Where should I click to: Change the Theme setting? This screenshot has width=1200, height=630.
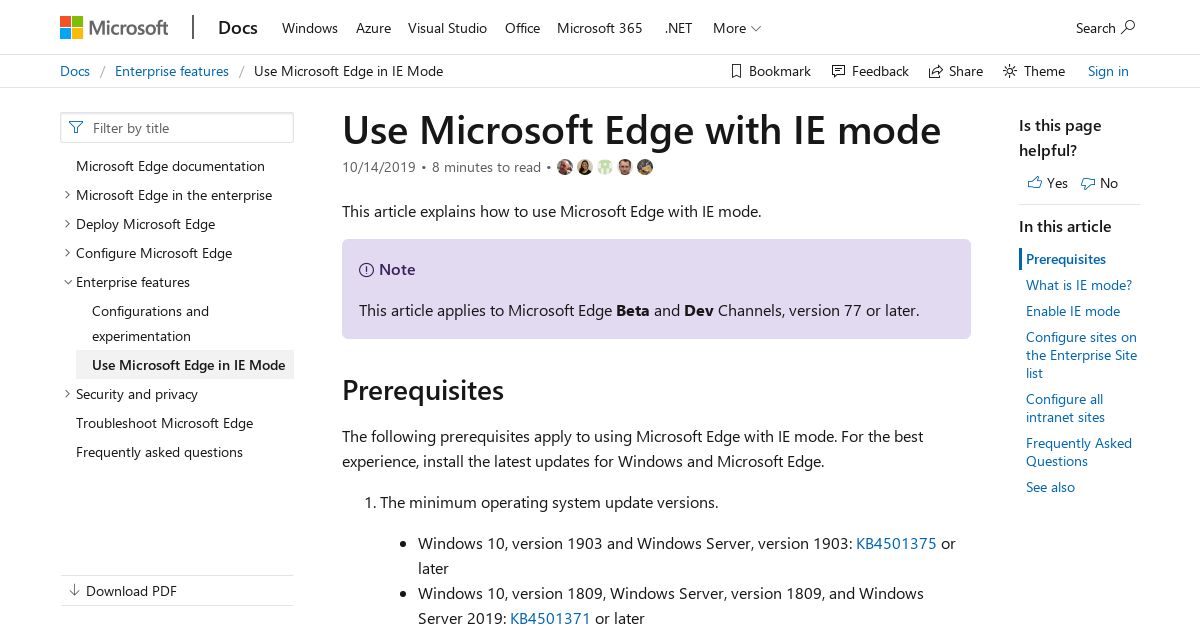[1034, 71]
